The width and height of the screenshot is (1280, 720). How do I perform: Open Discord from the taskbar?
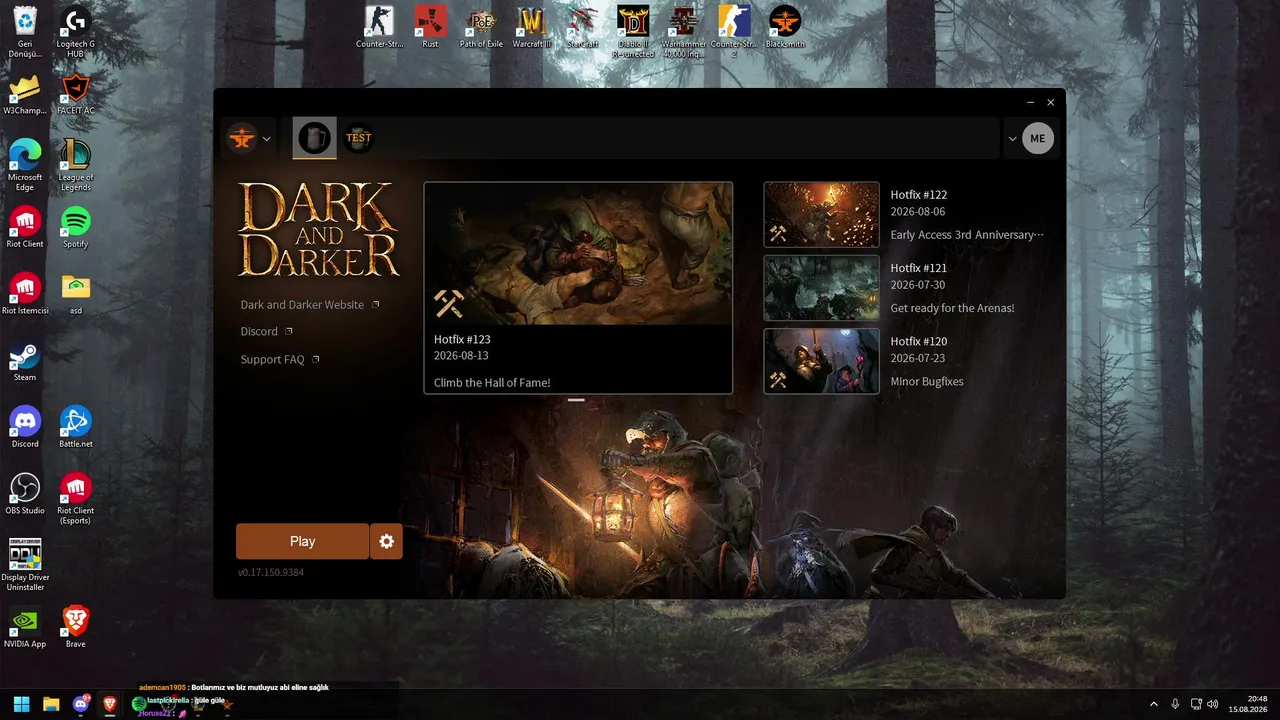tap(80, 704)
